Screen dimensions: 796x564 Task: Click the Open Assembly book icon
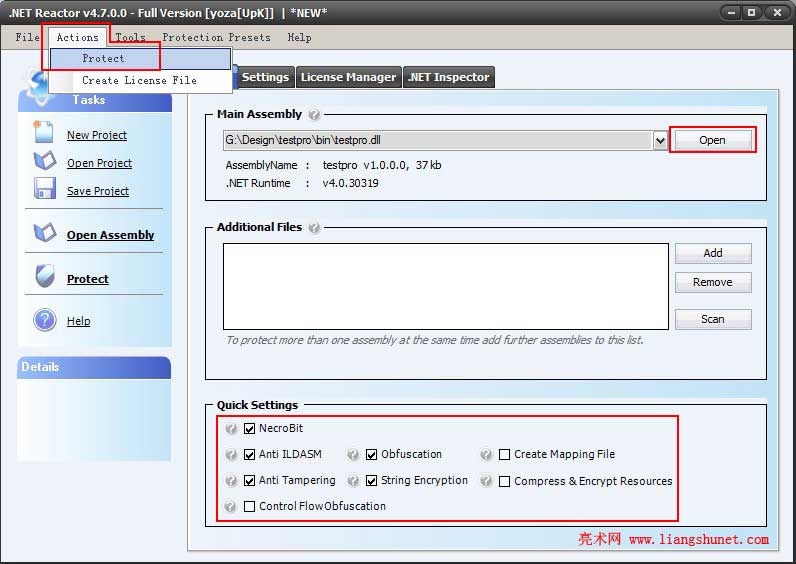tap(45, 233)
